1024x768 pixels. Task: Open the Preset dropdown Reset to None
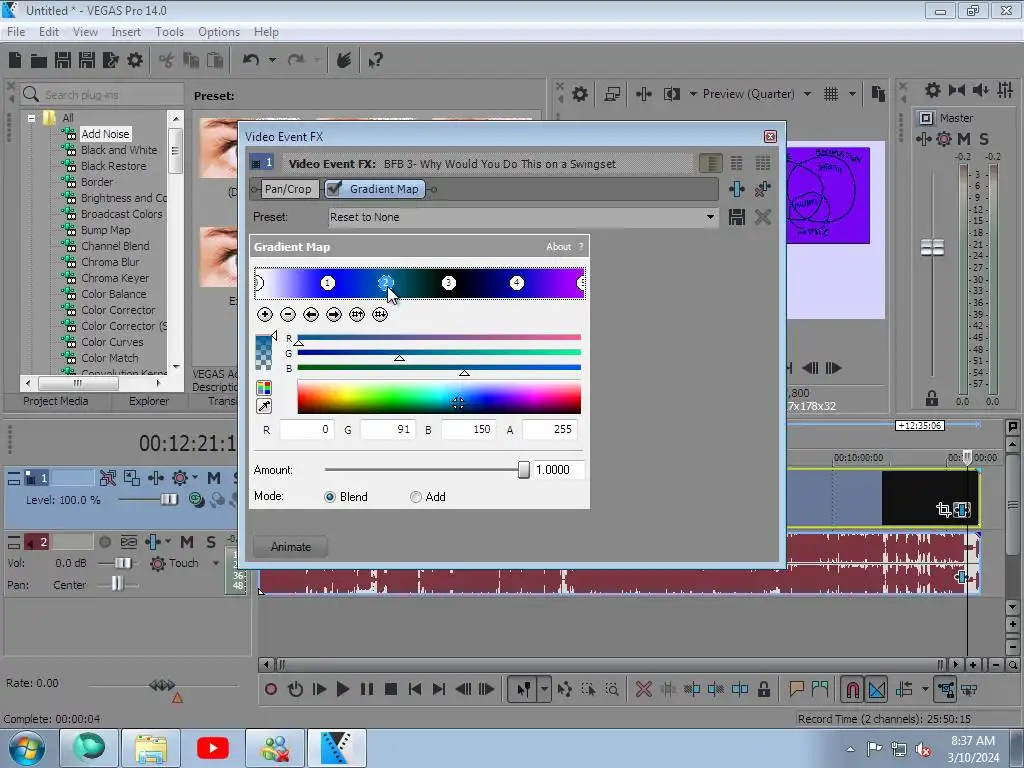[x=710, y=217]
